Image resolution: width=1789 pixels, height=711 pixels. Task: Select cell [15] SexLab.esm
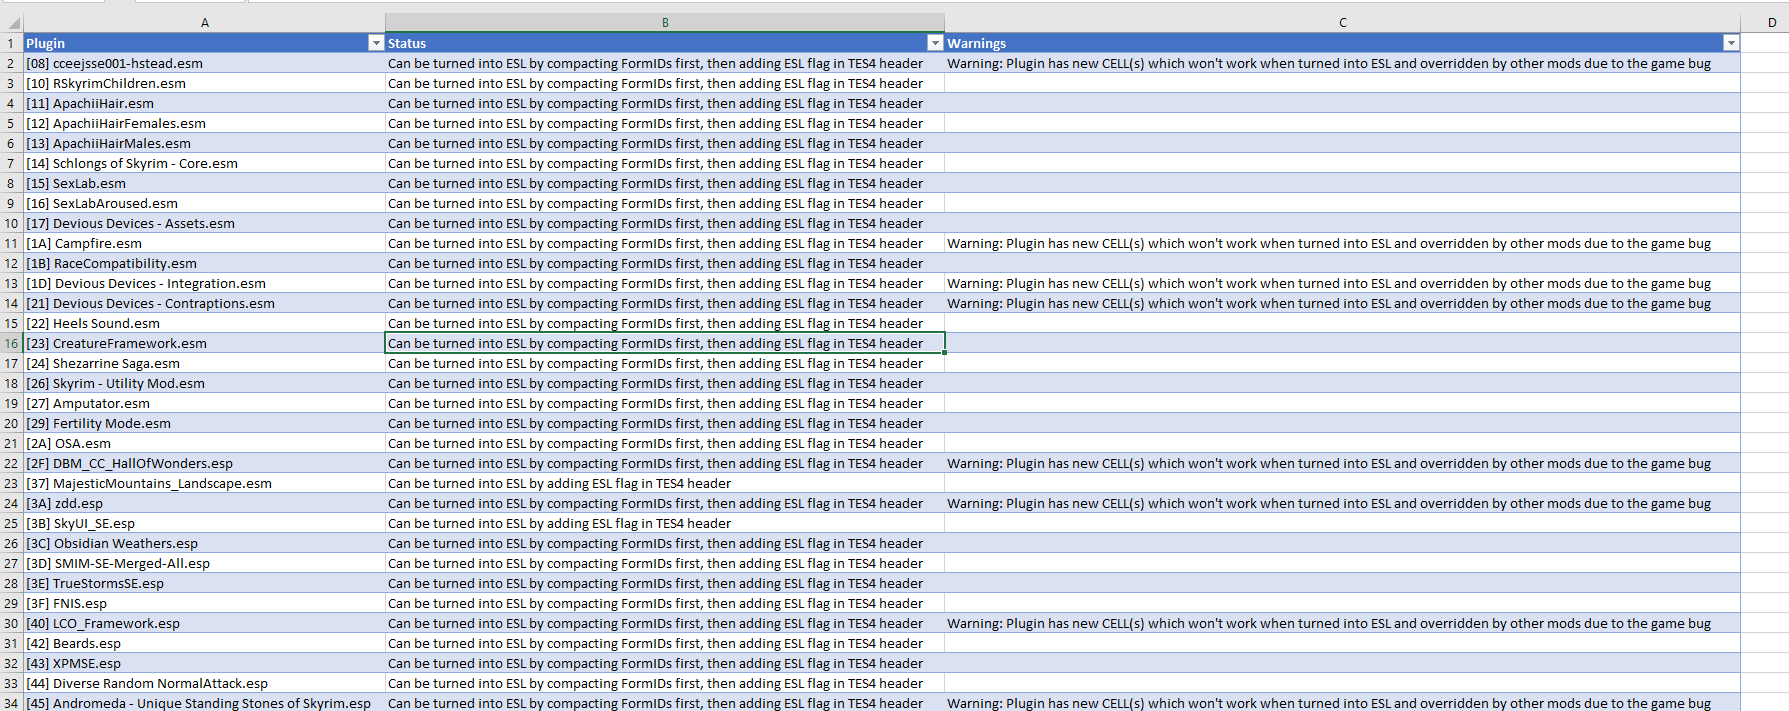[204, 183]
